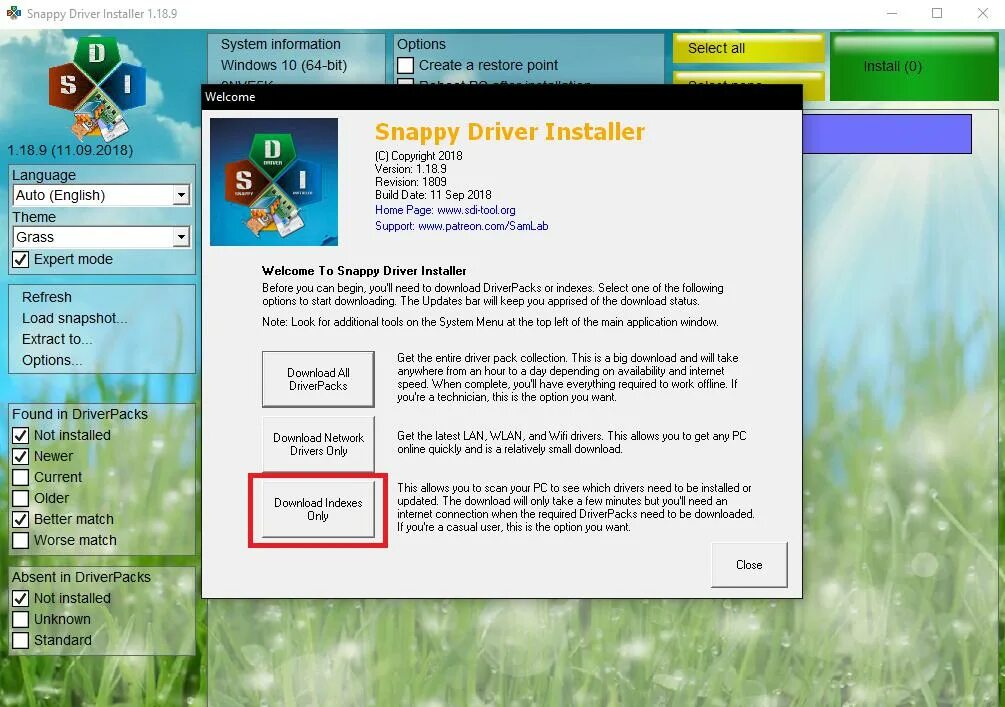The width and height of the screenshot is (1005, 707).
Task: Click the yellow Select all button
Action: [748, 48]
